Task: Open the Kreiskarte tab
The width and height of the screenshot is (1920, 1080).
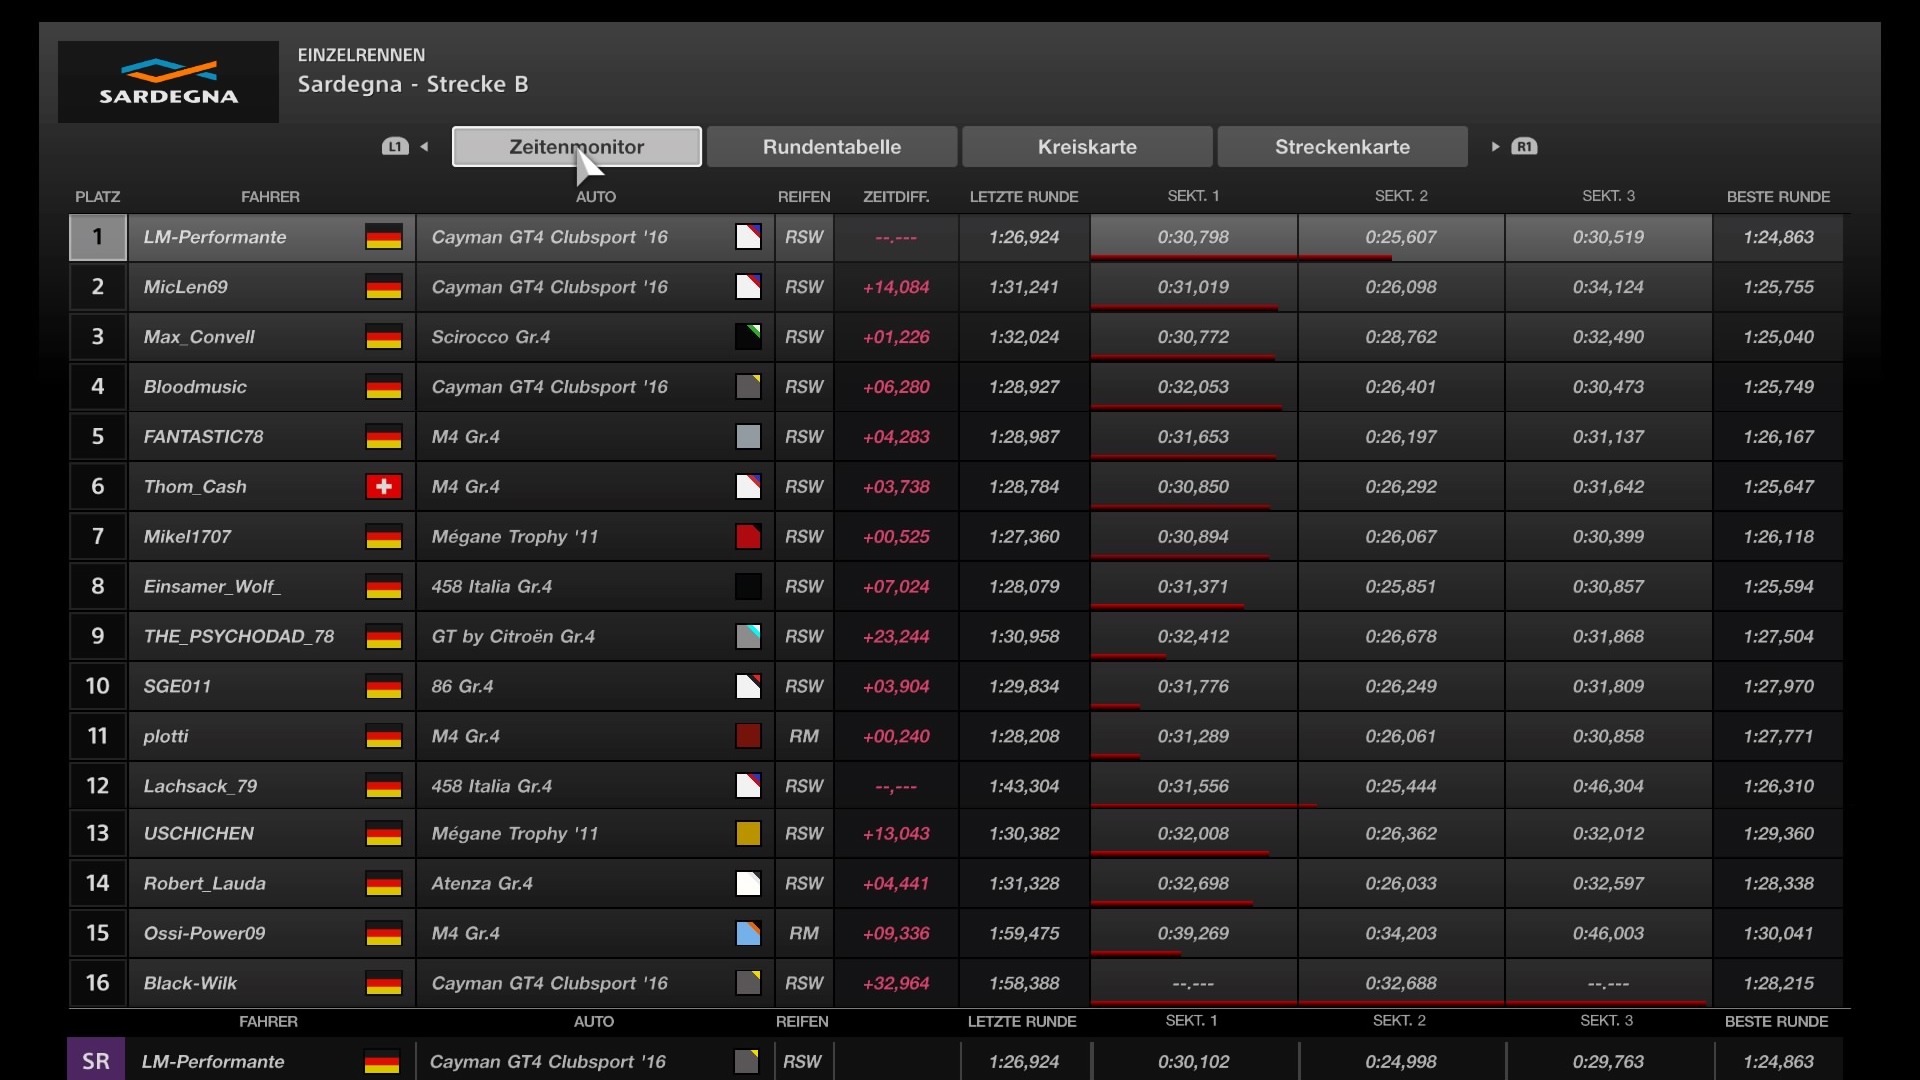Action: 1086,147
